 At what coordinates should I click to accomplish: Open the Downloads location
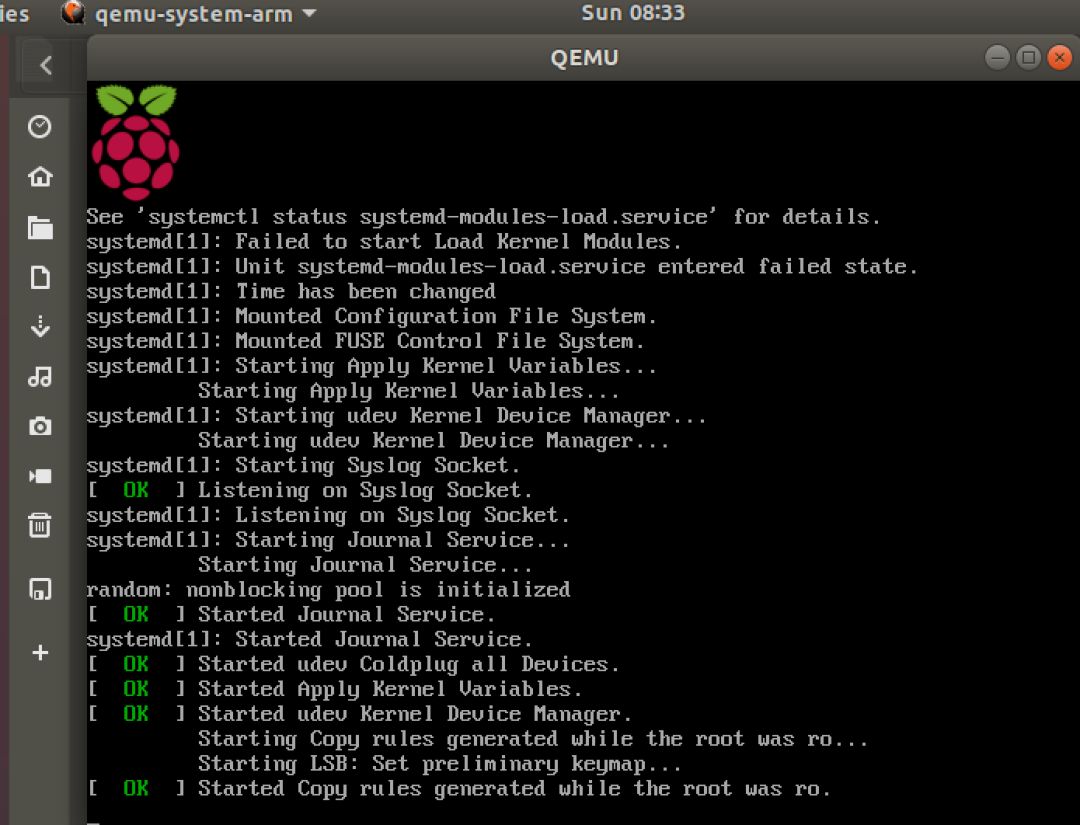coord(40,326)
